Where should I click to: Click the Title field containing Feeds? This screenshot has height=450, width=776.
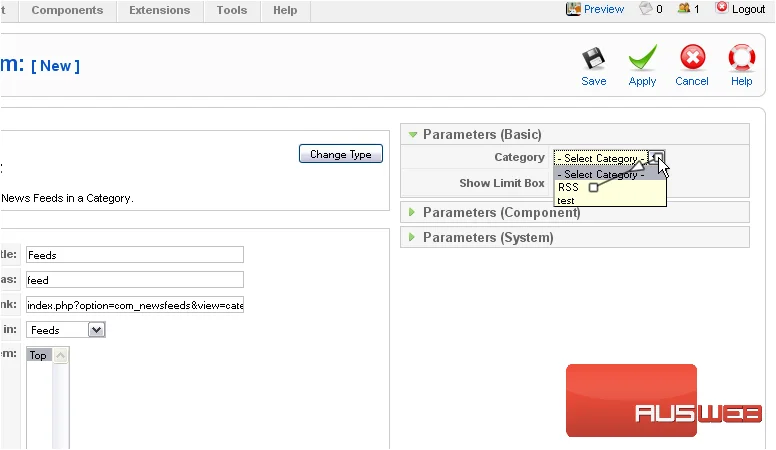pos(135,255)
